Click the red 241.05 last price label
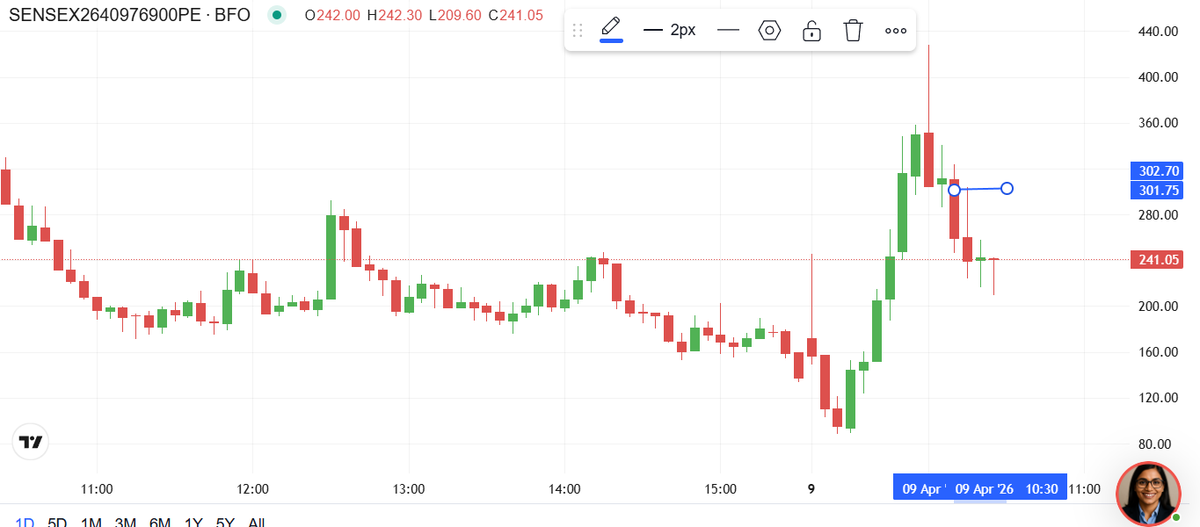Viewport: 1200px width, 527px height. click(x=1156, y=260)
